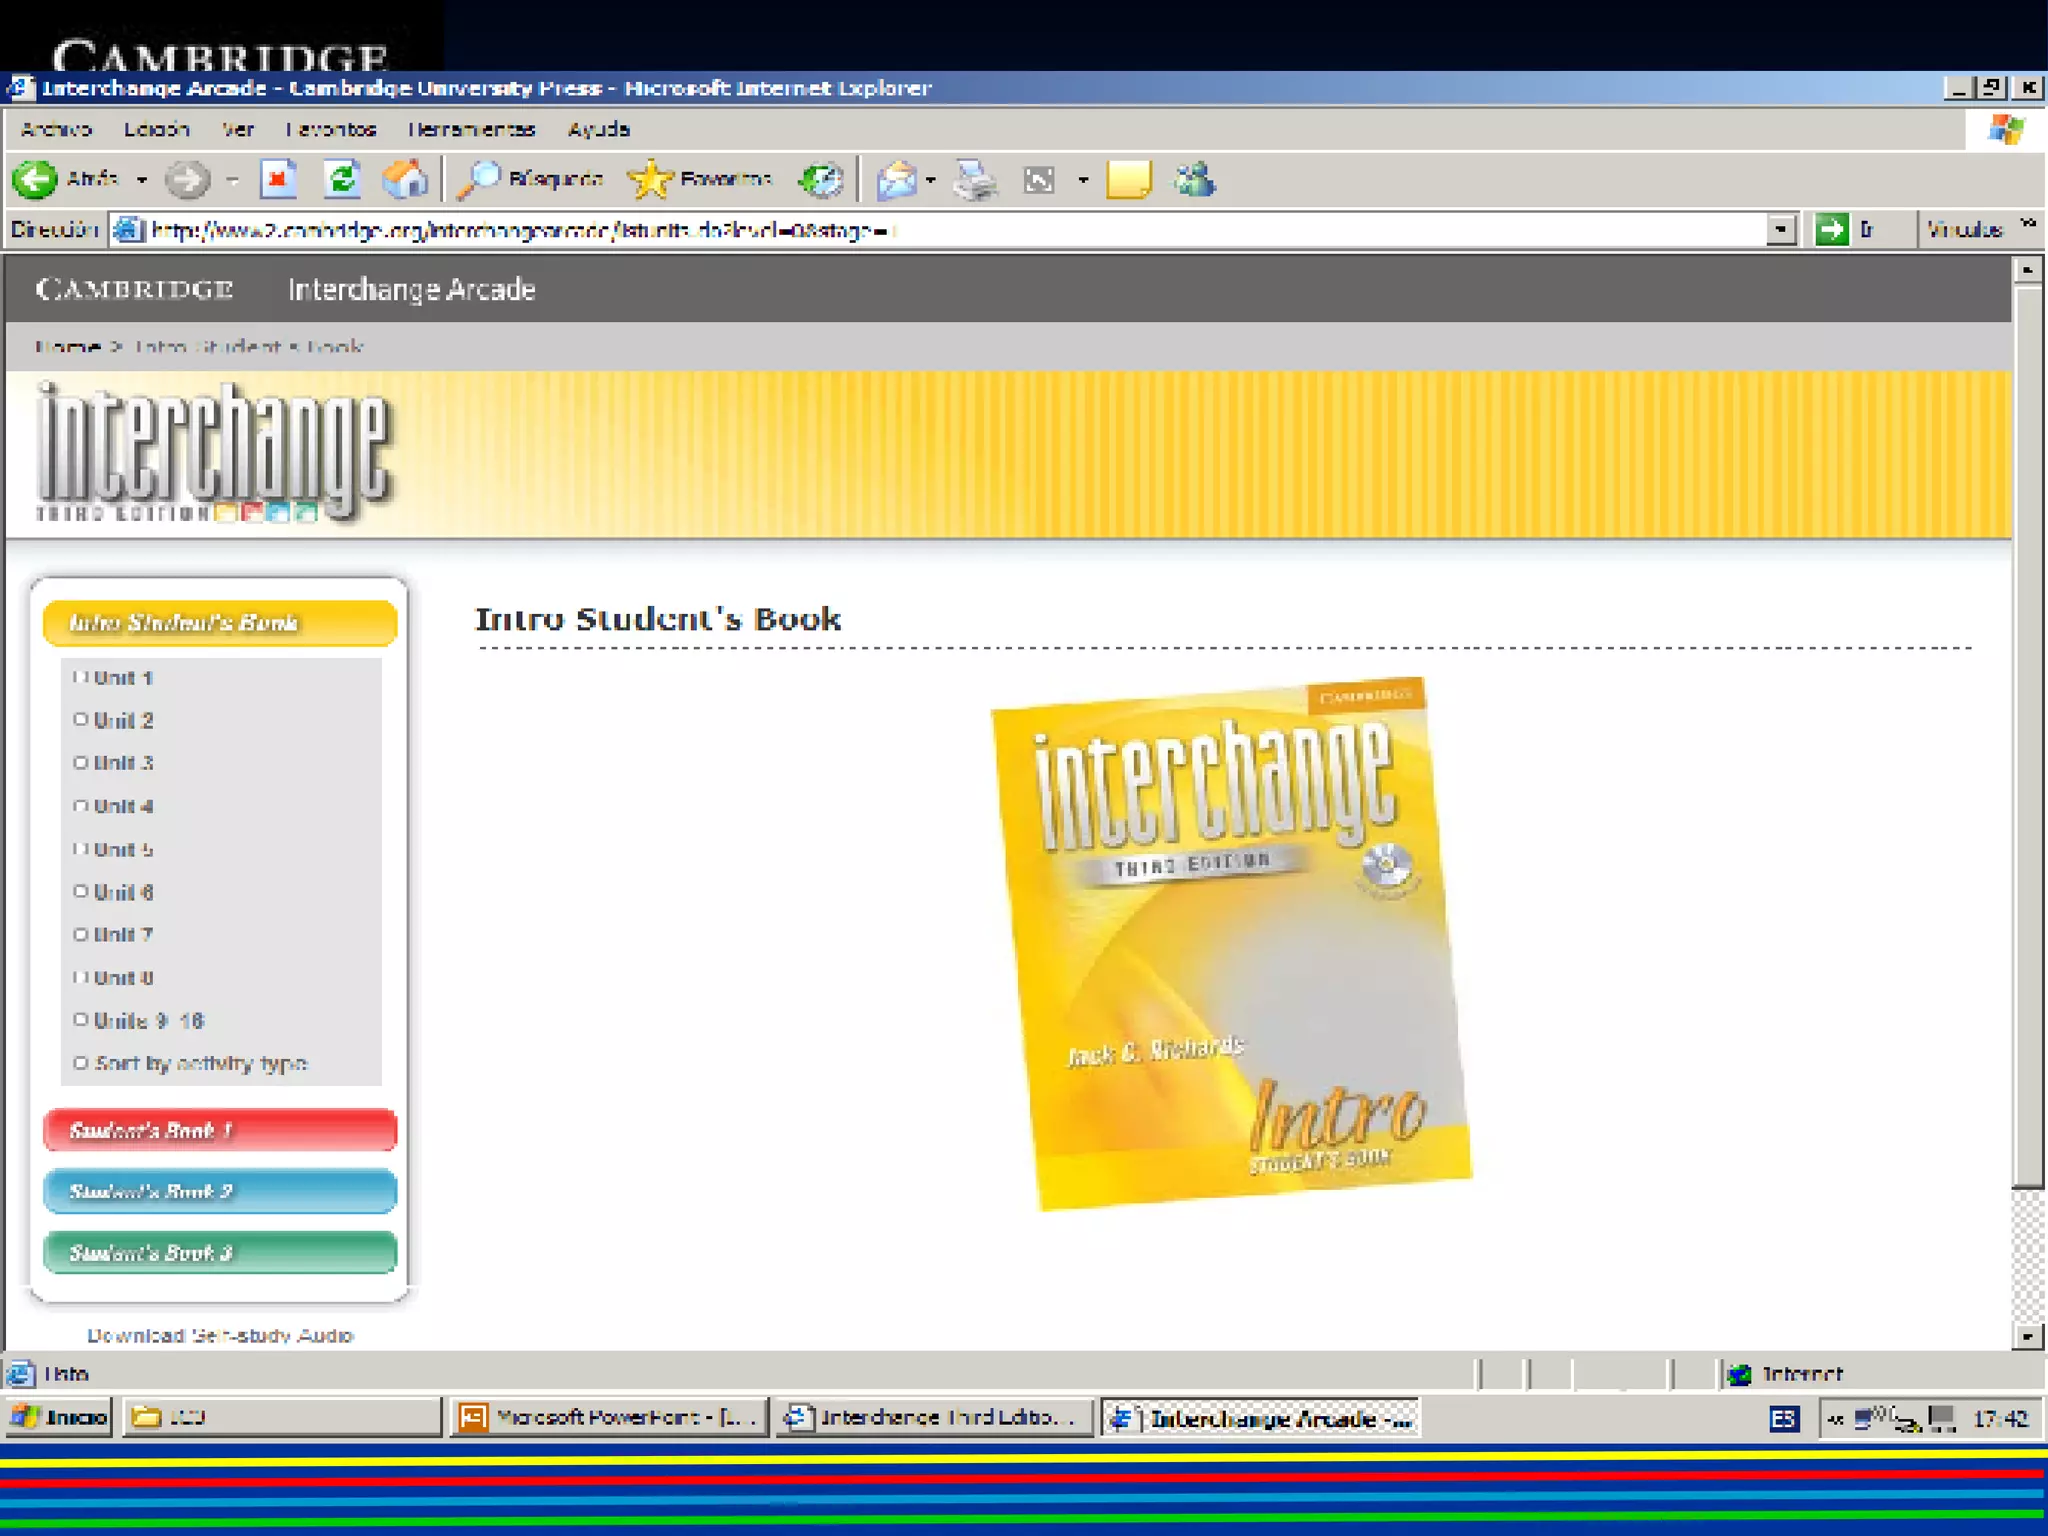This screenshot has height=1536, width=2048.
Task: Open the Favorites star icon
Action: click(x=650, y=180)
